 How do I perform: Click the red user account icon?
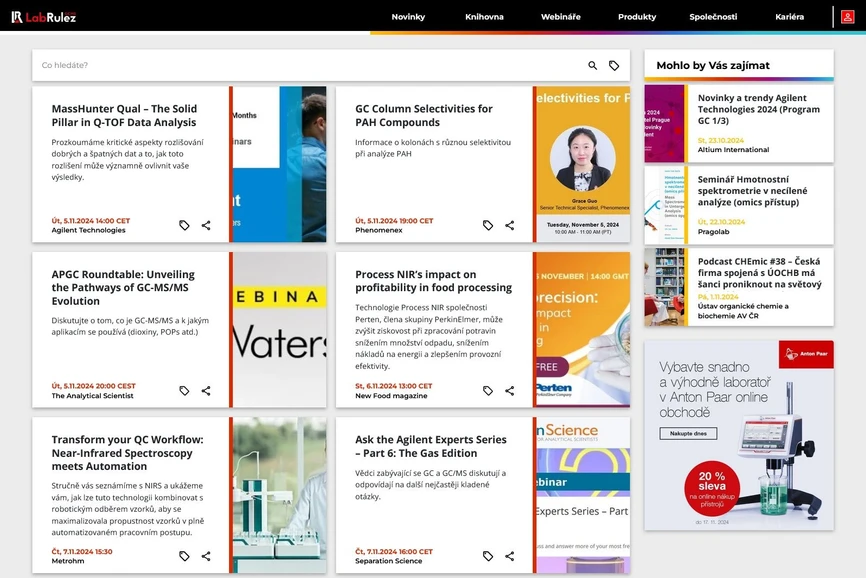tap(847, 17)
